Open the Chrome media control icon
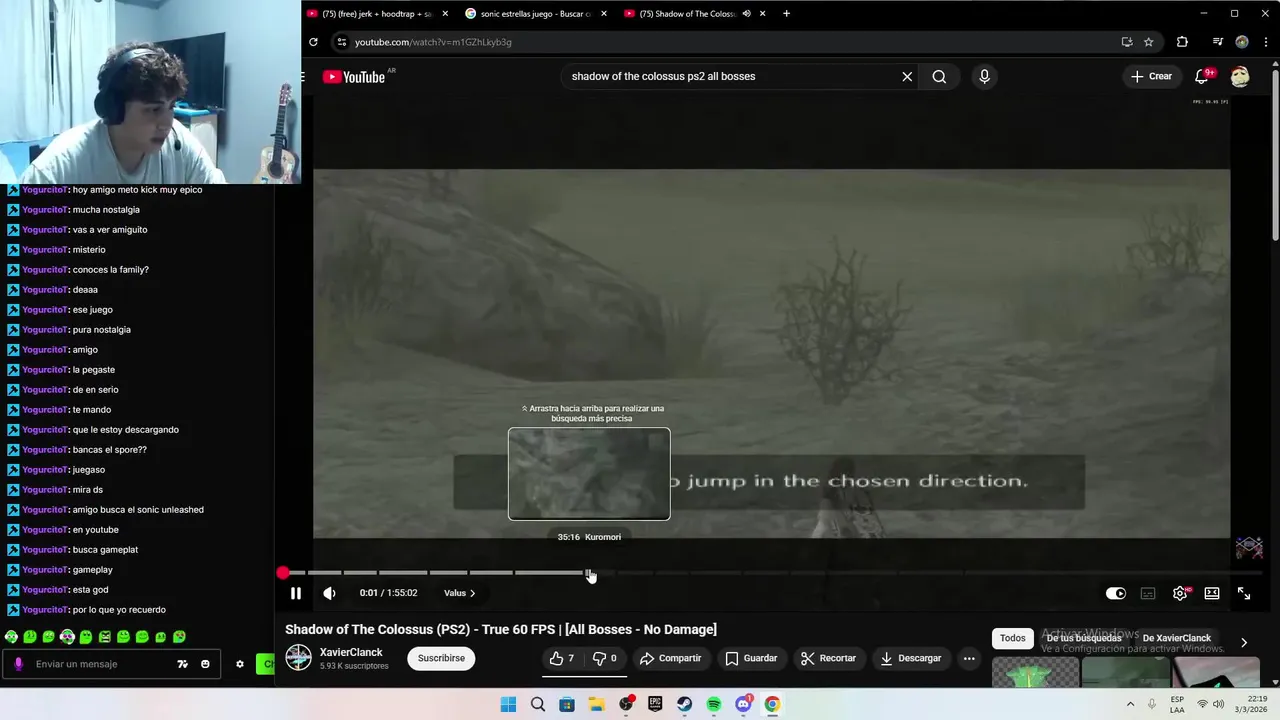 click(x=1217, y=42)
